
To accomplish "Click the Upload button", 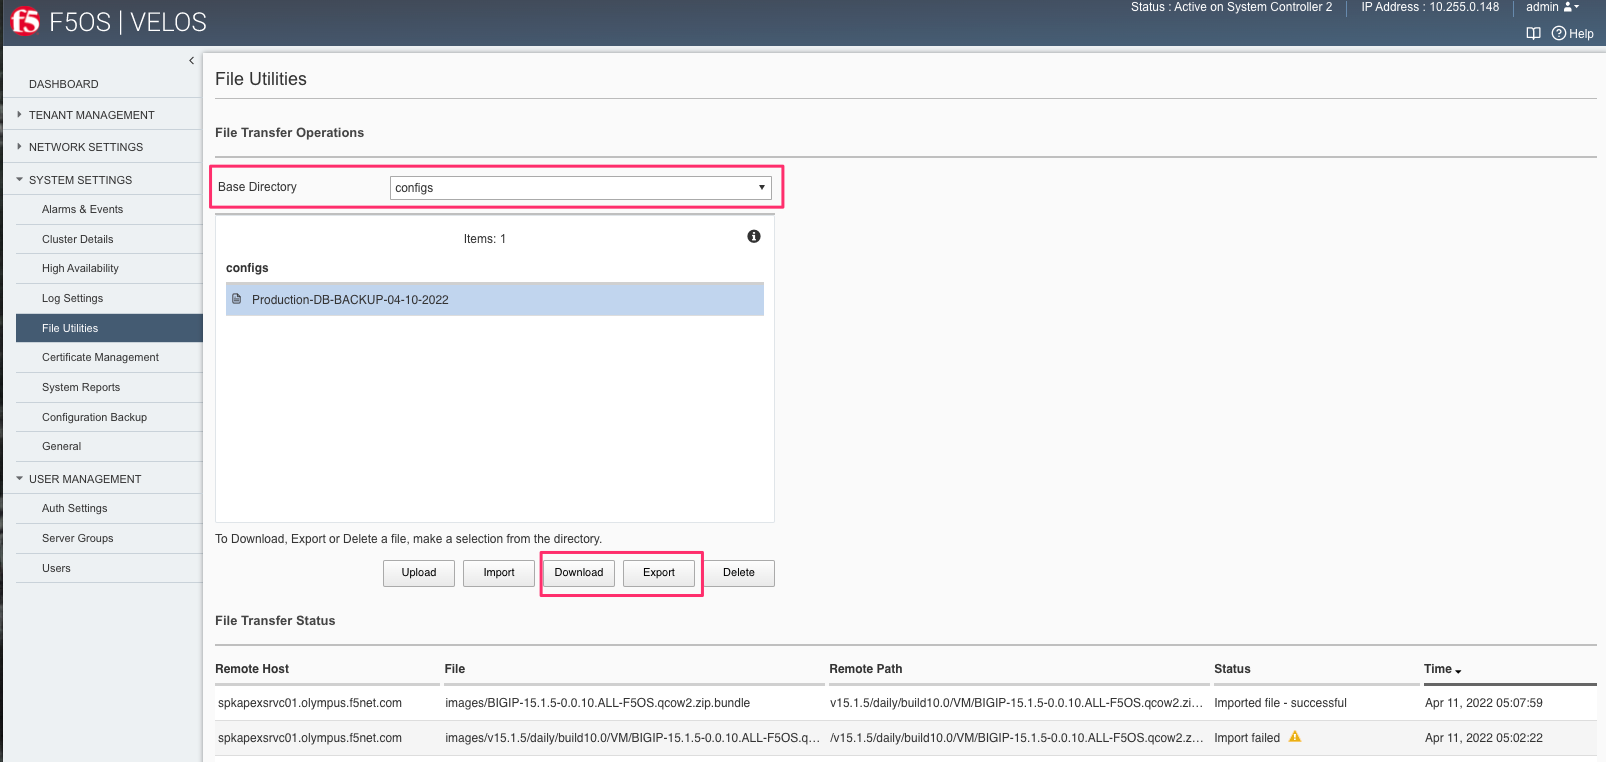I will [419, 573].
